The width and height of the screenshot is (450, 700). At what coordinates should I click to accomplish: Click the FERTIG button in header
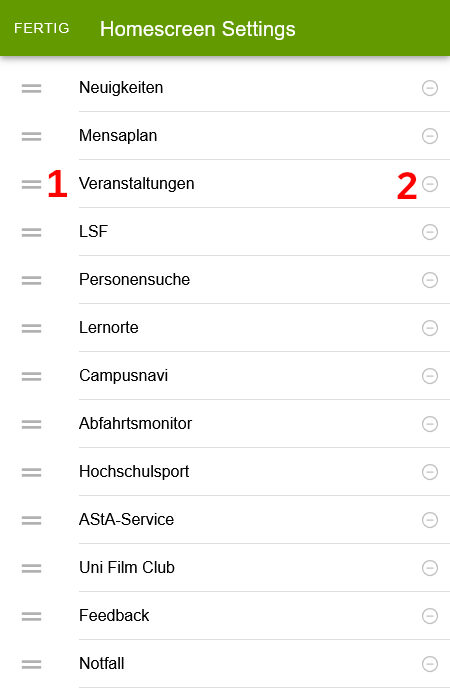(x=42, y=28)
